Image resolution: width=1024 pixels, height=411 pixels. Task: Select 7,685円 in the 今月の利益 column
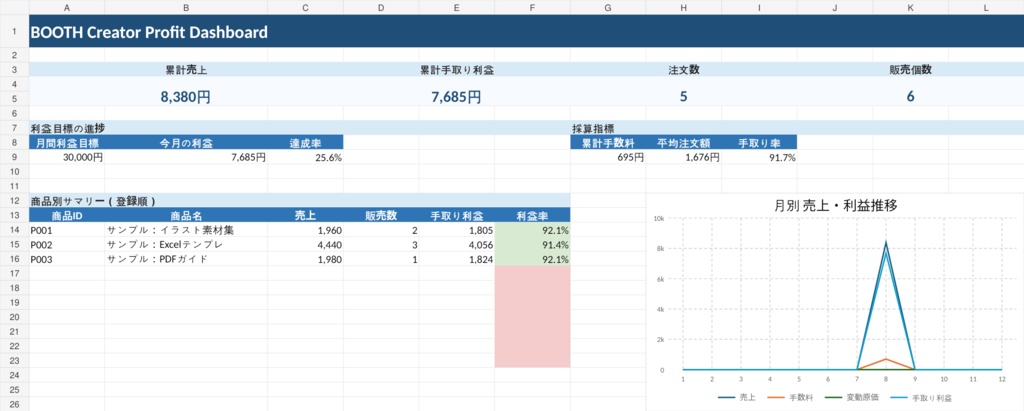[x=186, y=157]
